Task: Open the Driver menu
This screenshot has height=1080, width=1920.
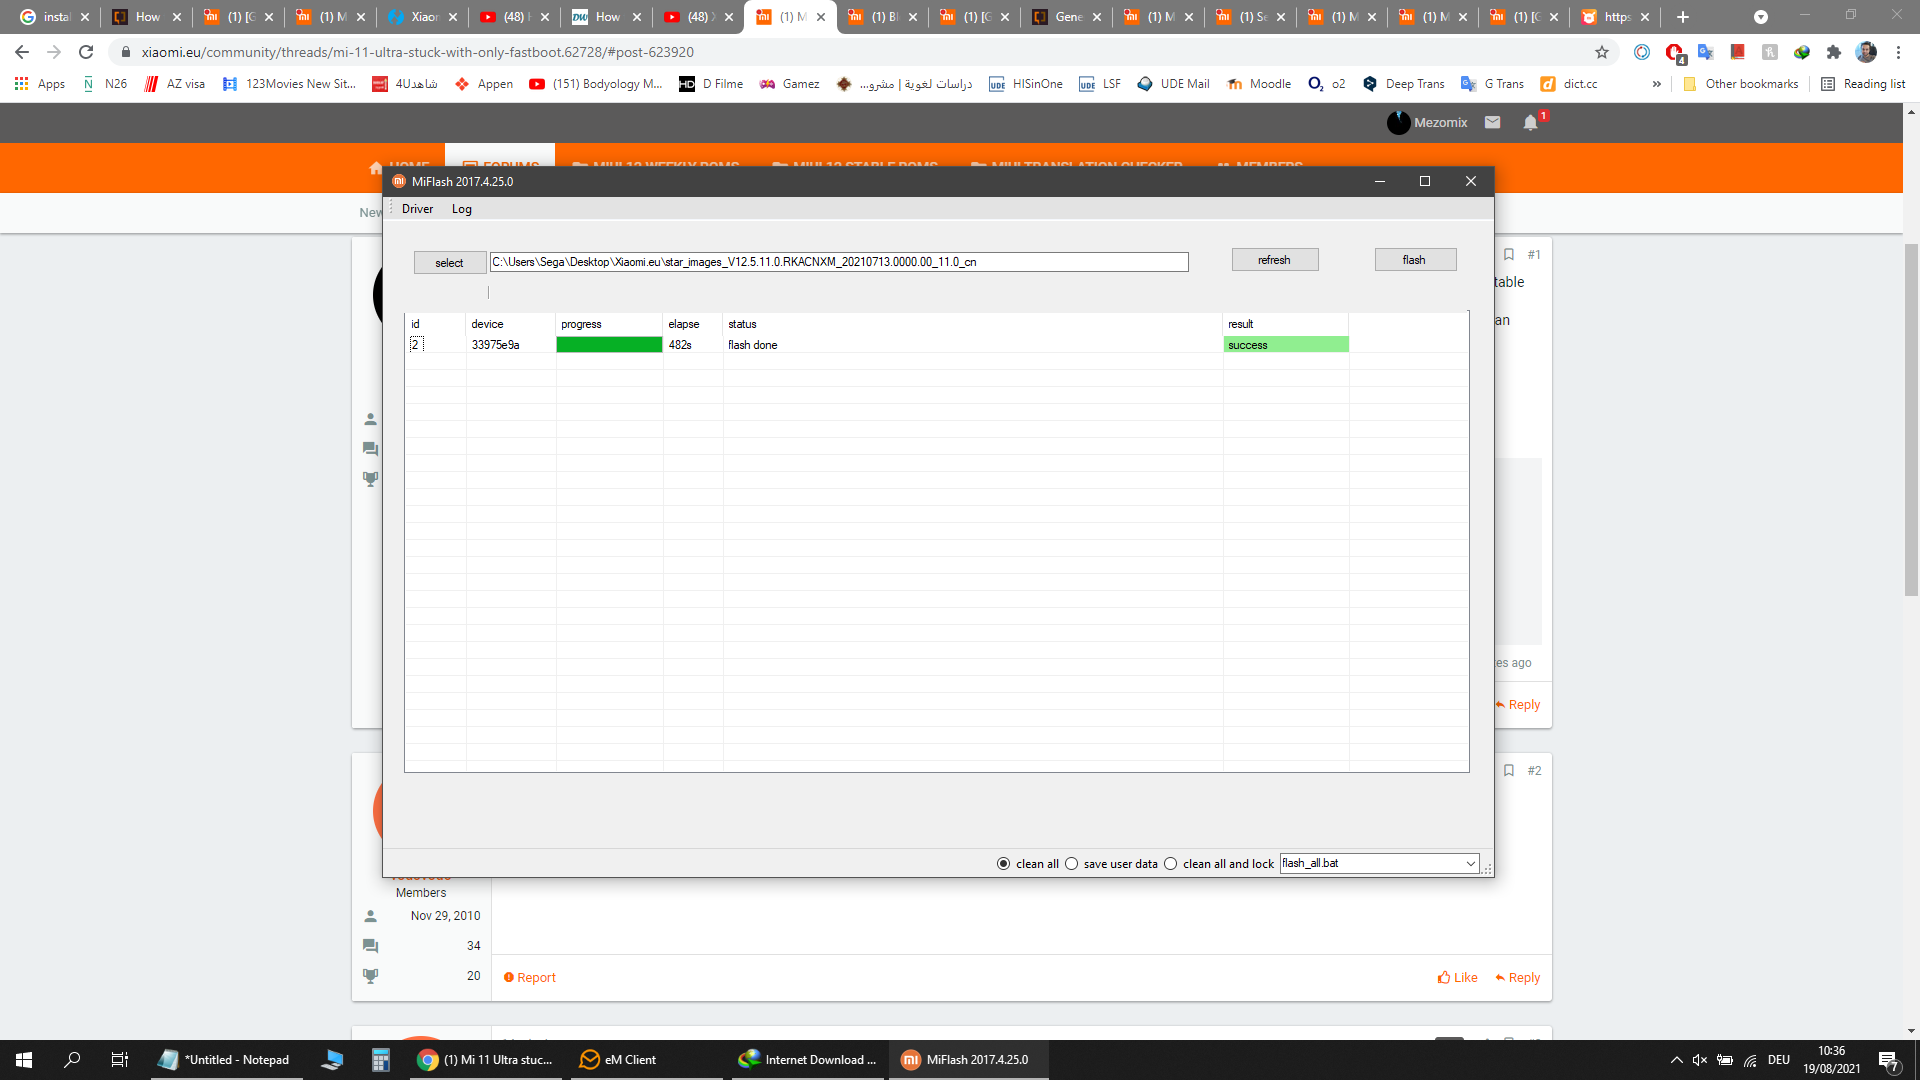Action: pos(417,209)
